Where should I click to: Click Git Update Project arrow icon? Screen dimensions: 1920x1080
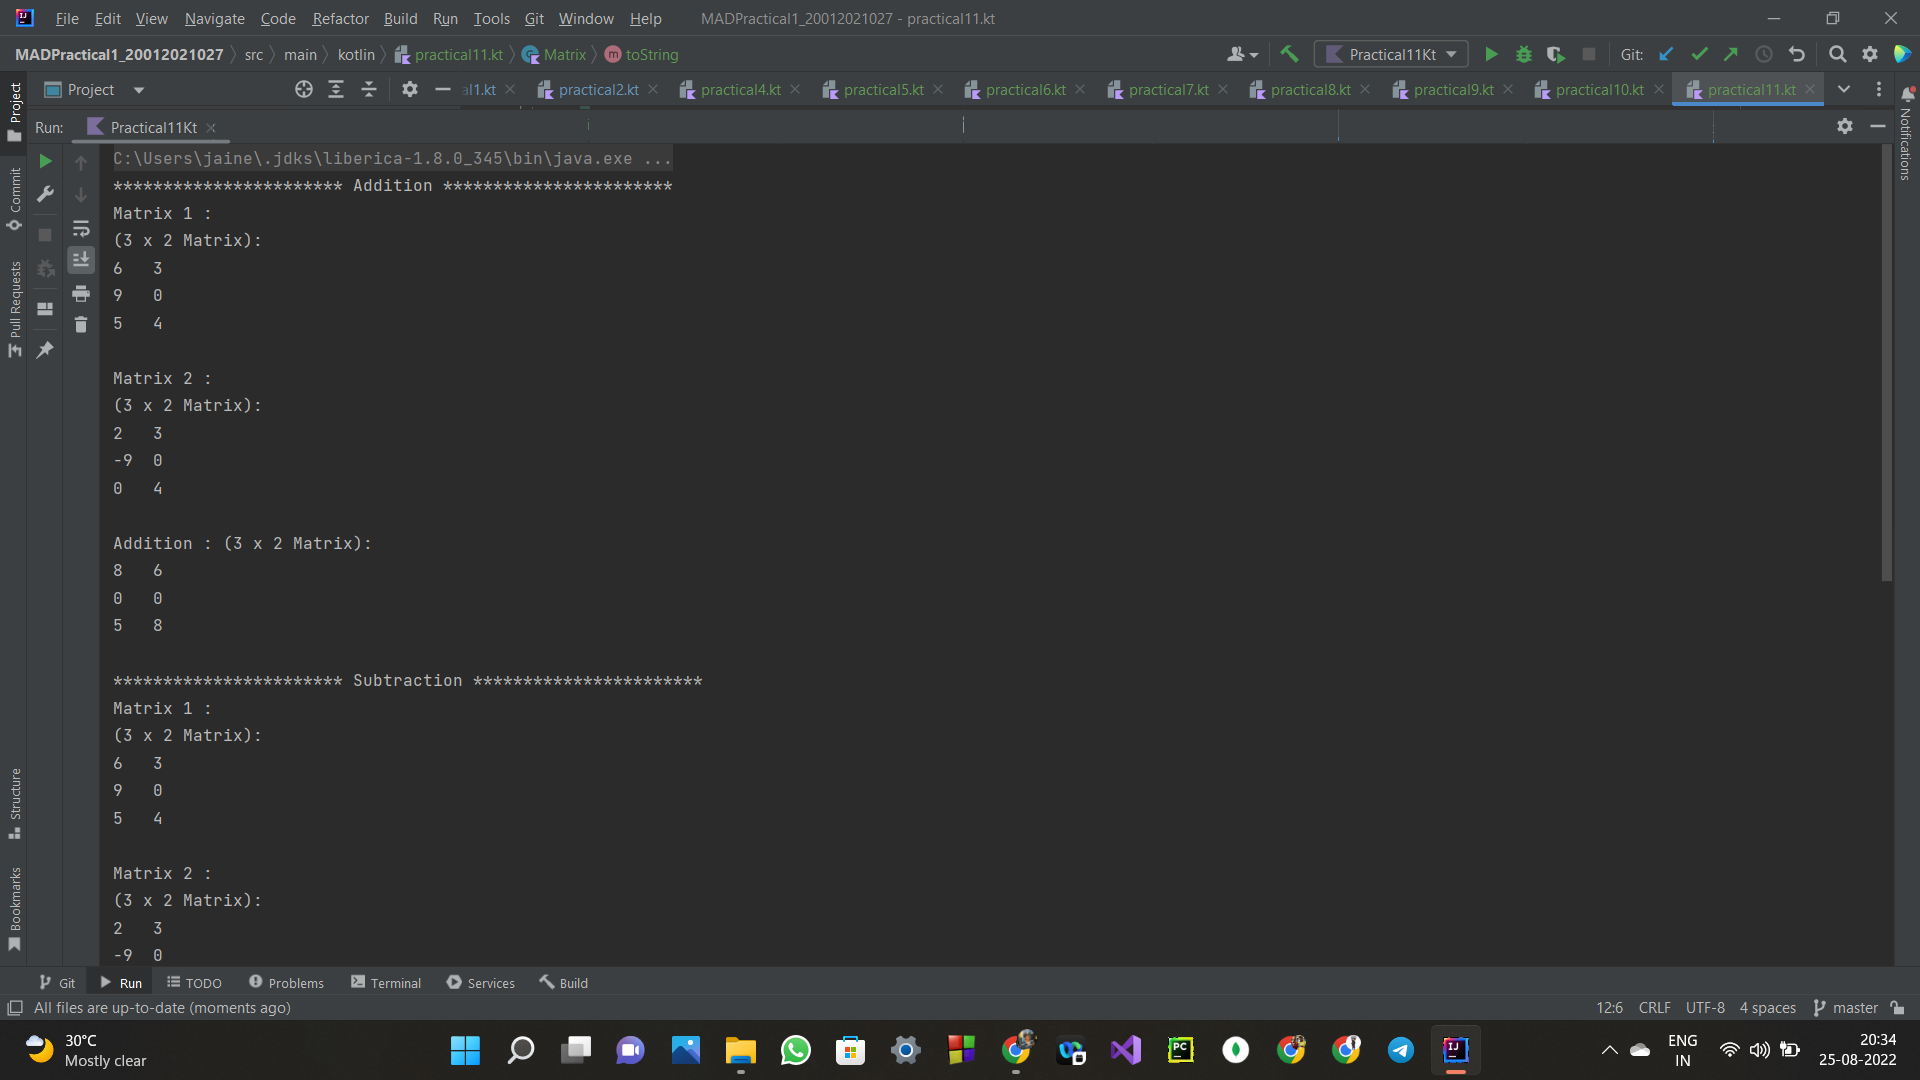click(1666, 54)
